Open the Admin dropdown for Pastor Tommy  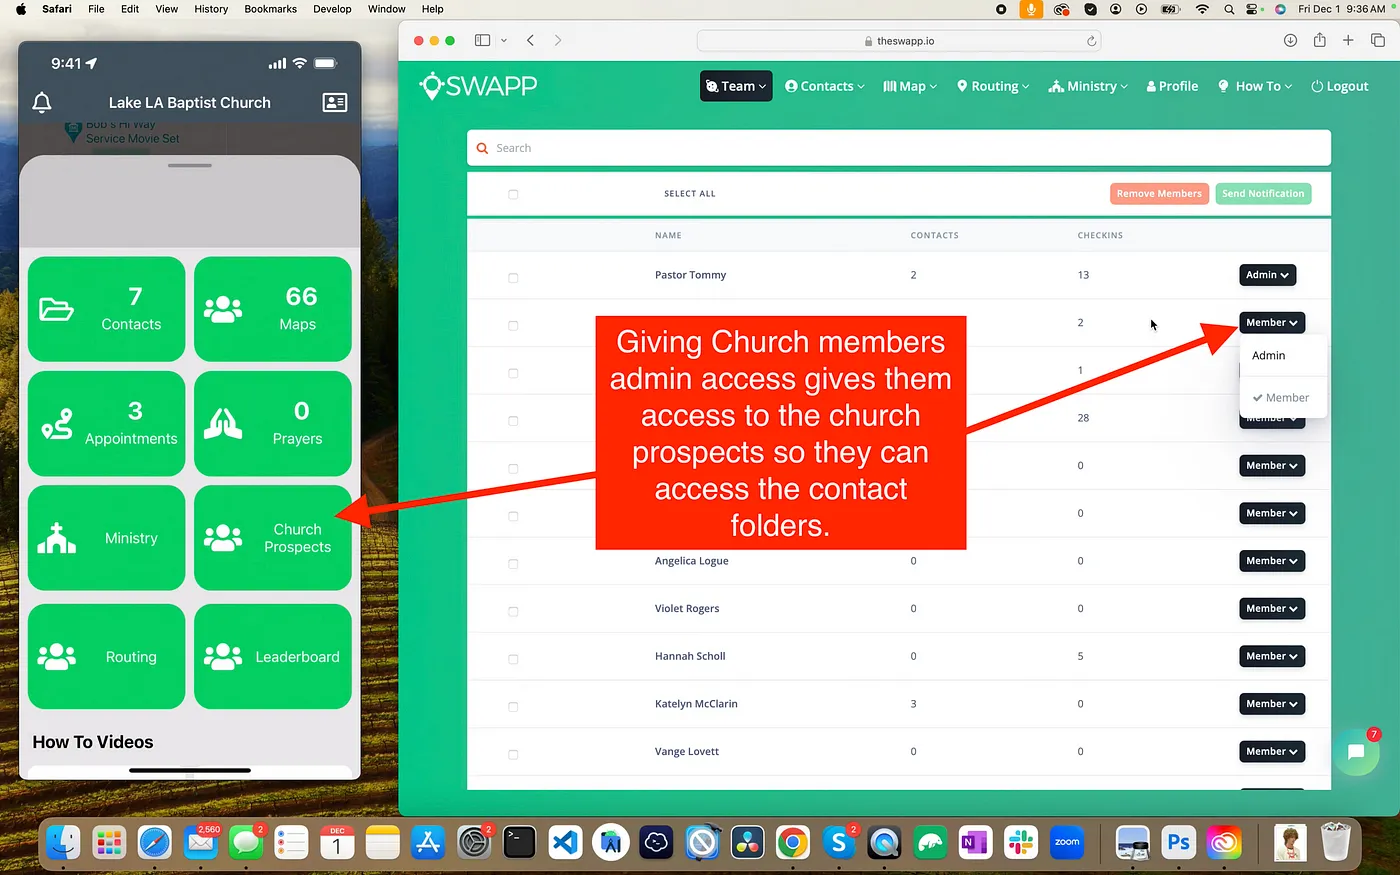1267,274
